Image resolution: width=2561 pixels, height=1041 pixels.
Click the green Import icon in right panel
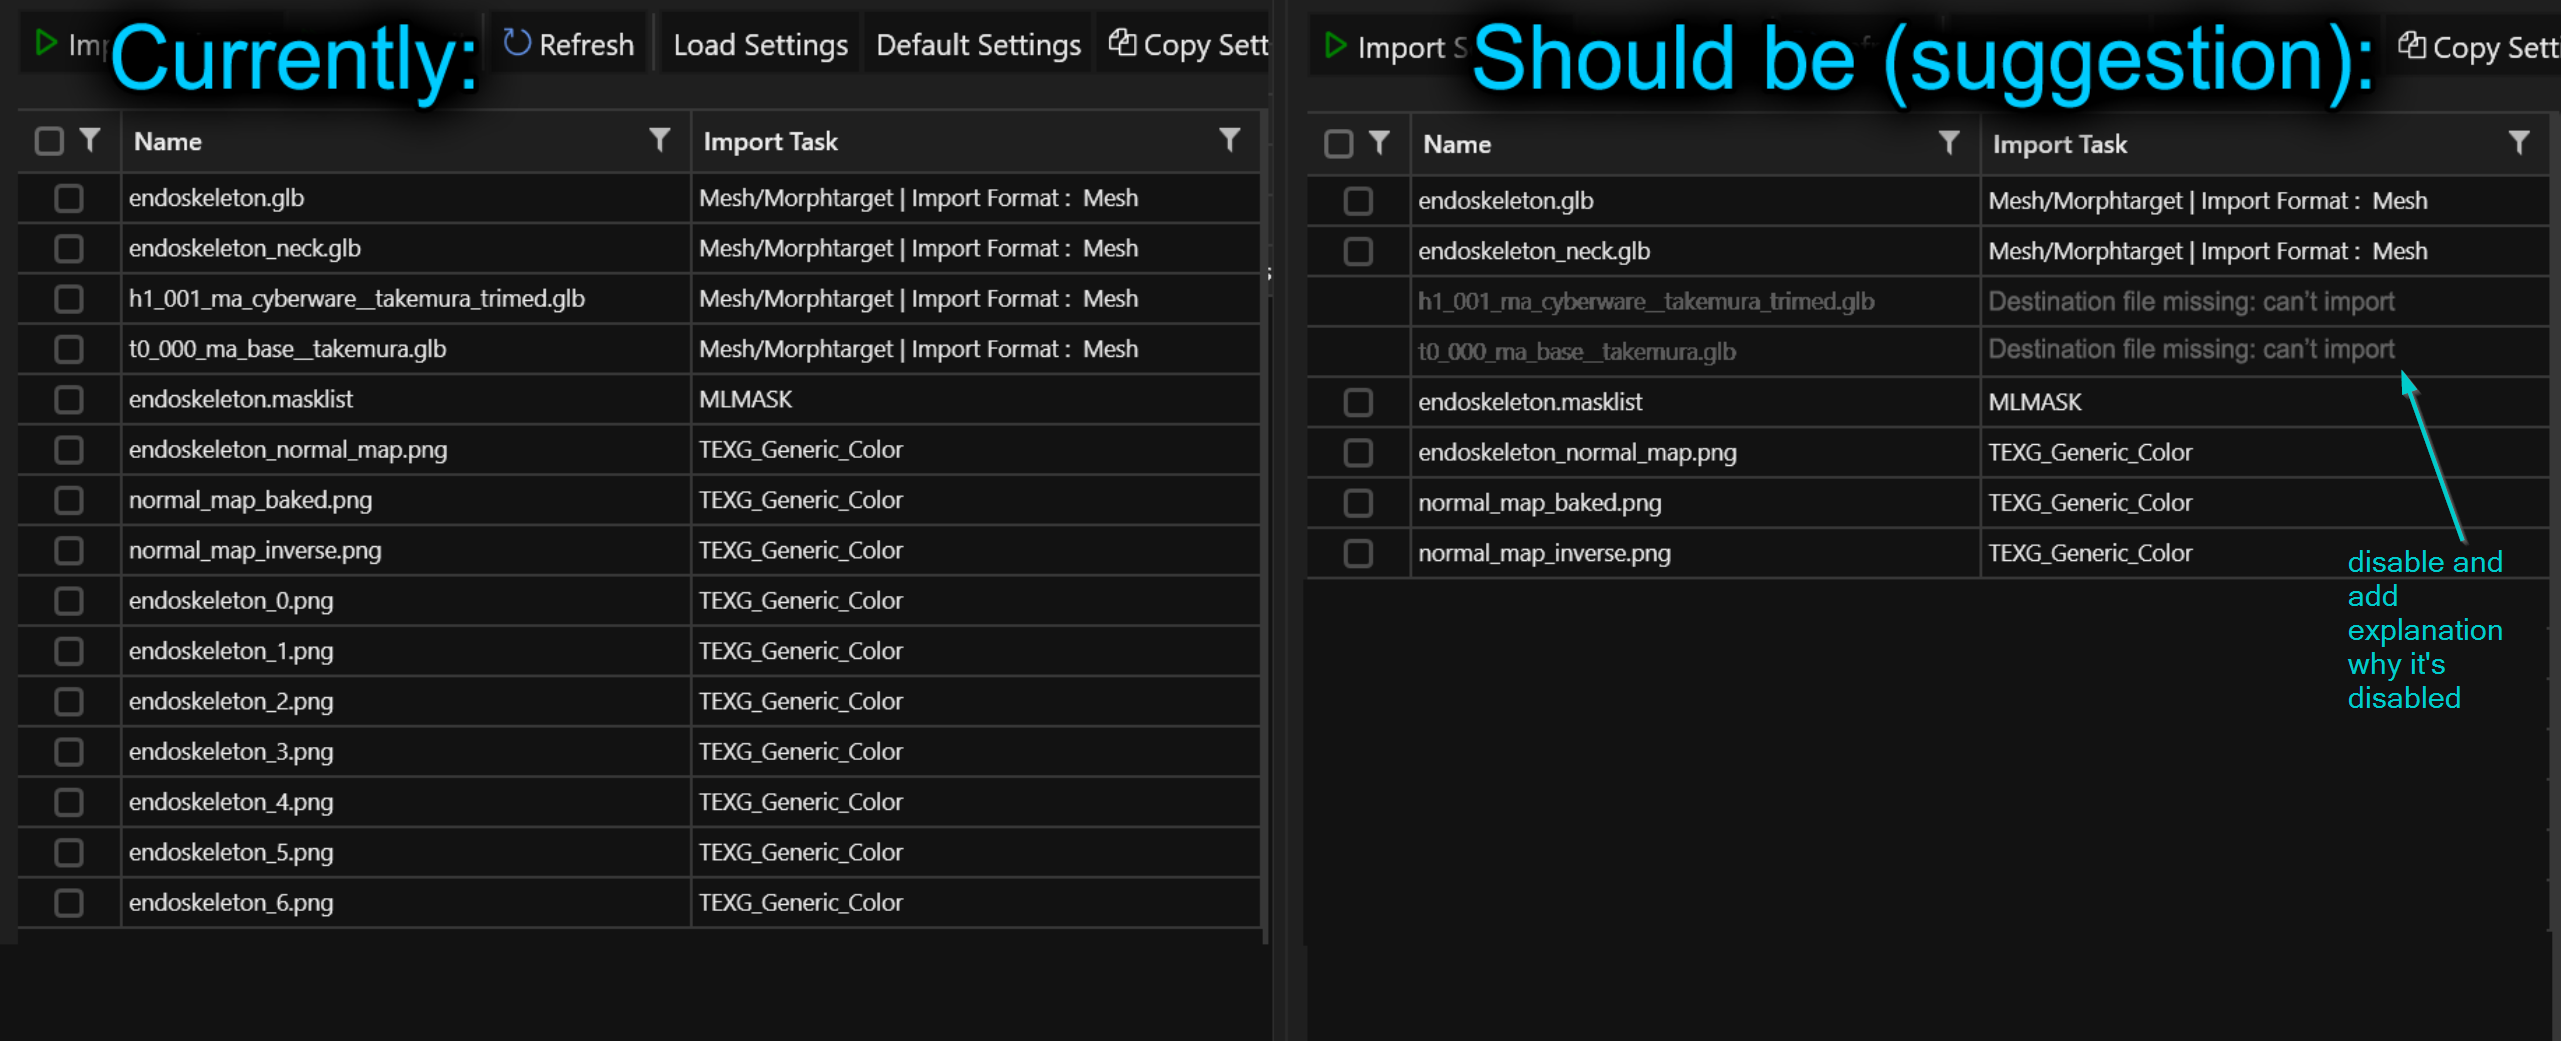(1334, 44)
